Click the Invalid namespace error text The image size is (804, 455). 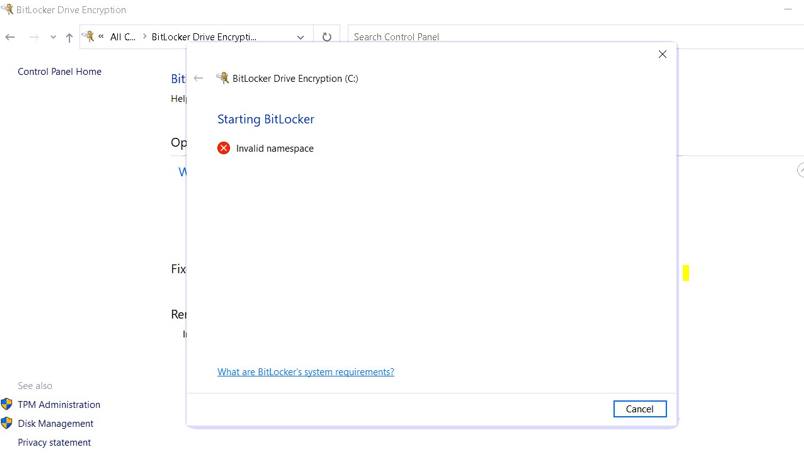point(275,148)
